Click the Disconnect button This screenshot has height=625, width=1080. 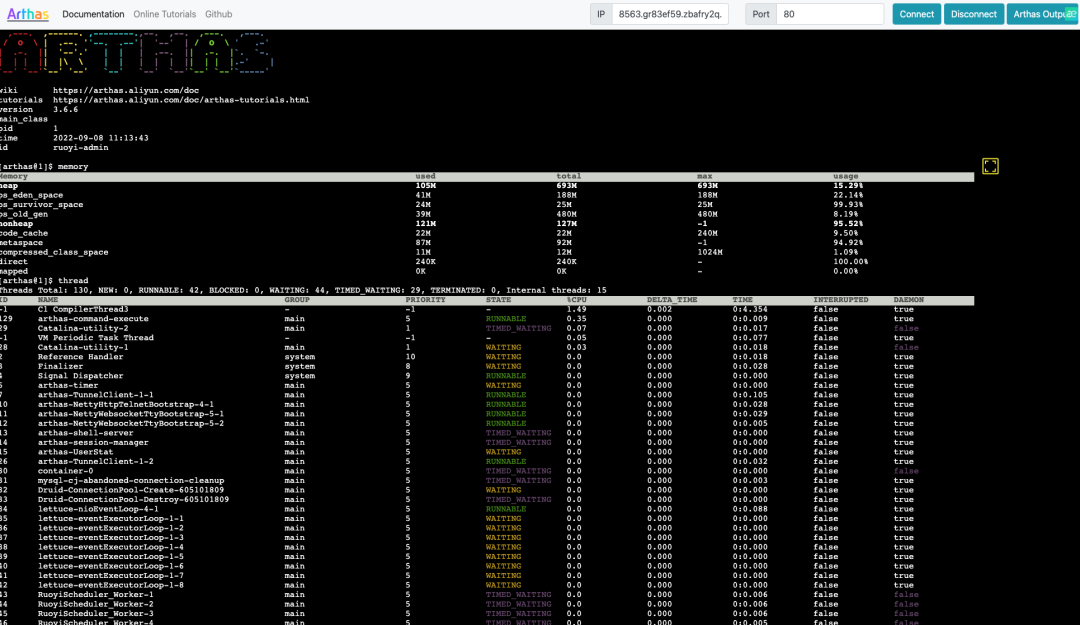pyautogui.click(x=973, y=14)
